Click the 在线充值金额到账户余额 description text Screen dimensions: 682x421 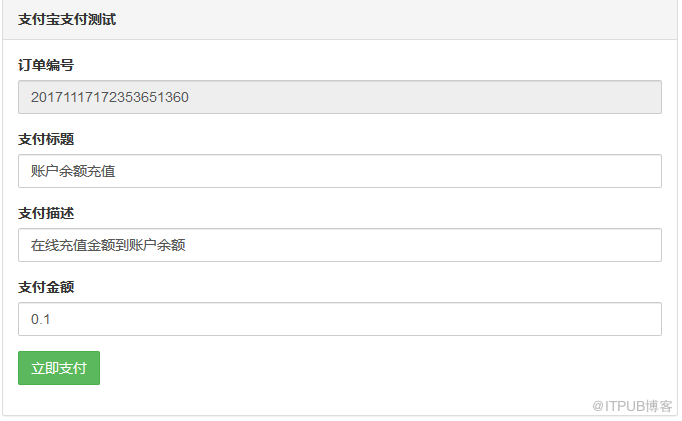pos(108,245)
